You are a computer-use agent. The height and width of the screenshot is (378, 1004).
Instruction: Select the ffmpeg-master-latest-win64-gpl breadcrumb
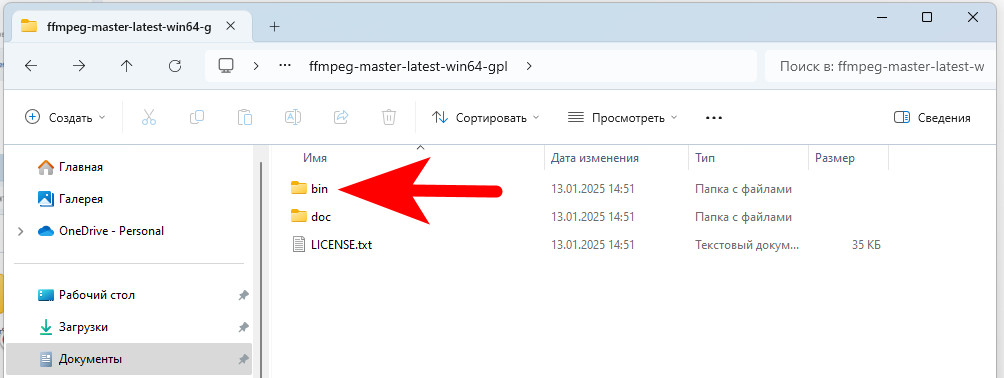pyautogui.click(x=408, y=66)
